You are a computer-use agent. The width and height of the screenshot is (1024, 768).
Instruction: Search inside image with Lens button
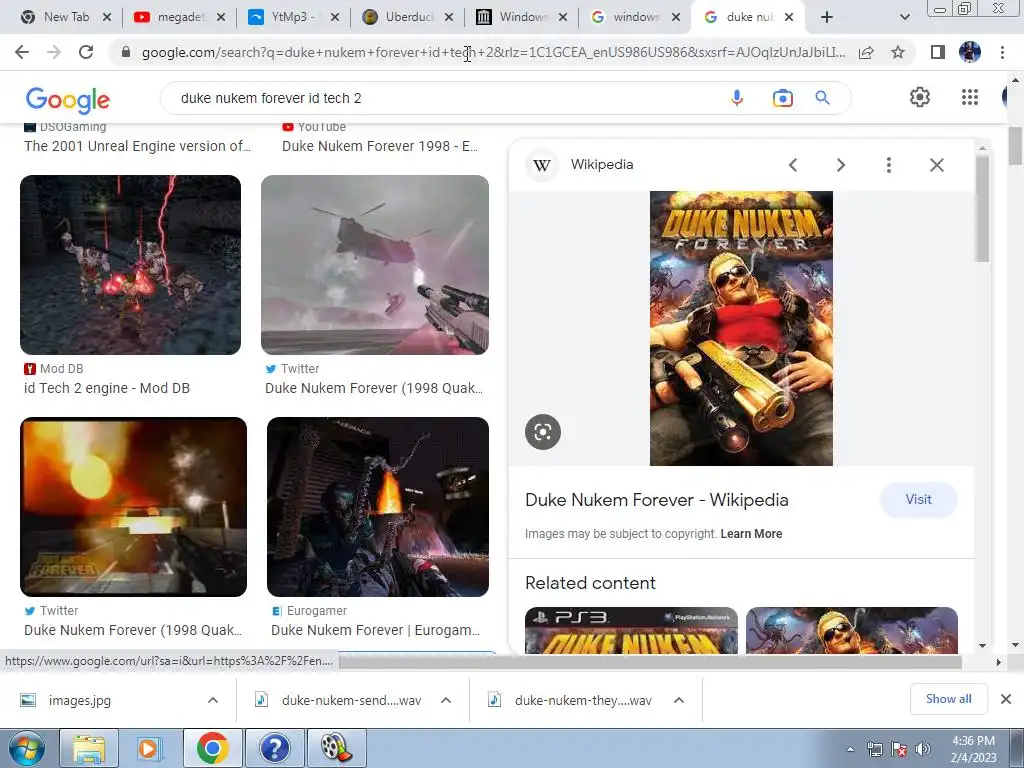(543, 432)
